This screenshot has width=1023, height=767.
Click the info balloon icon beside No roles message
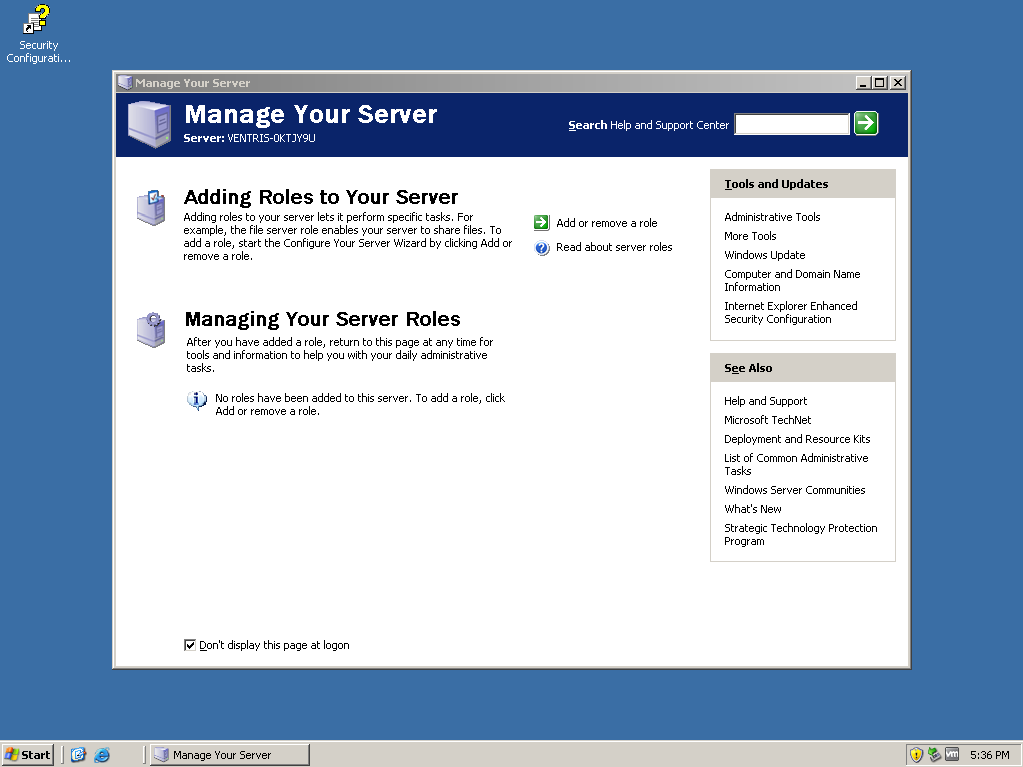(x=196, y=399)
